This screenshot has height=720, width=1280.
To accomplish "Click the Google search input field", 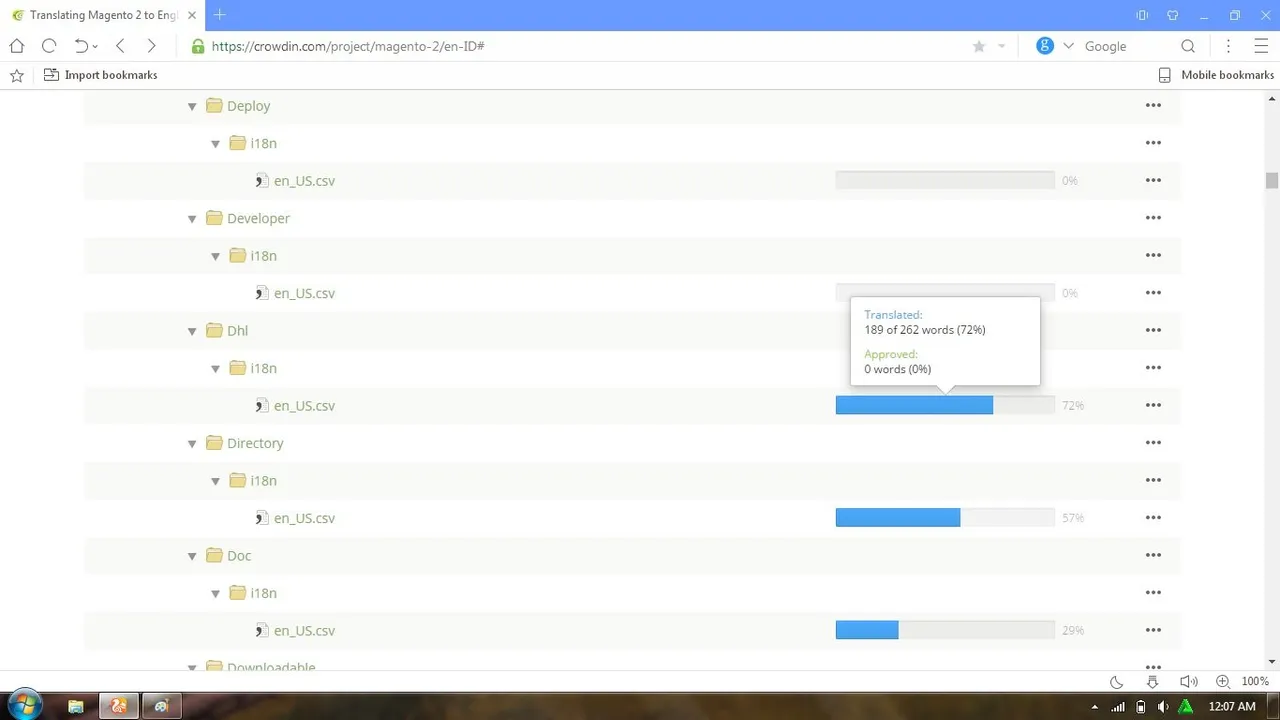I will [1125, 46].
